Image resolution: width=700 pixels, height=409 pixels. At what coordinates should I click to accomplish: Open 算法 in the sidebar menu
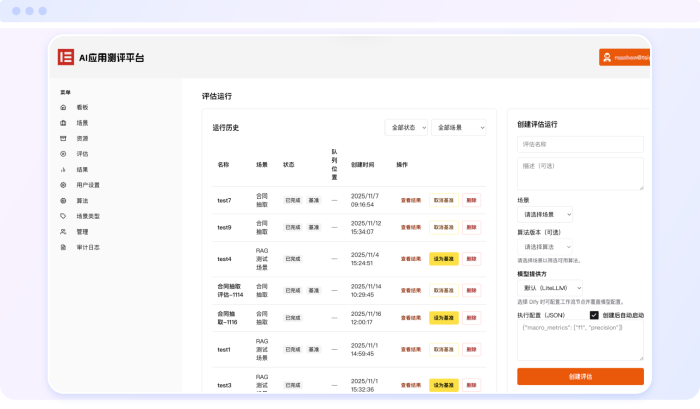click(82, 200)
